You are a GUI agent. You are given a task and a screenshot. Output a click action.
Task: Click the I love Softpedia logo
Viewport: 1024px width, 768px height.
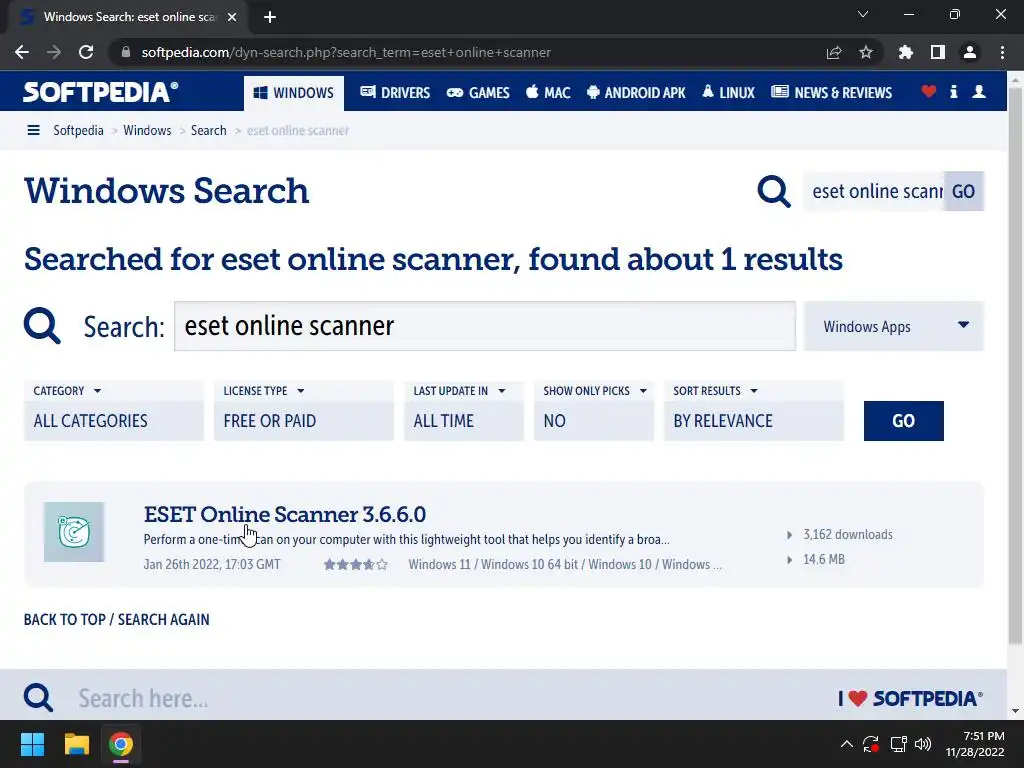coord(910,698)
